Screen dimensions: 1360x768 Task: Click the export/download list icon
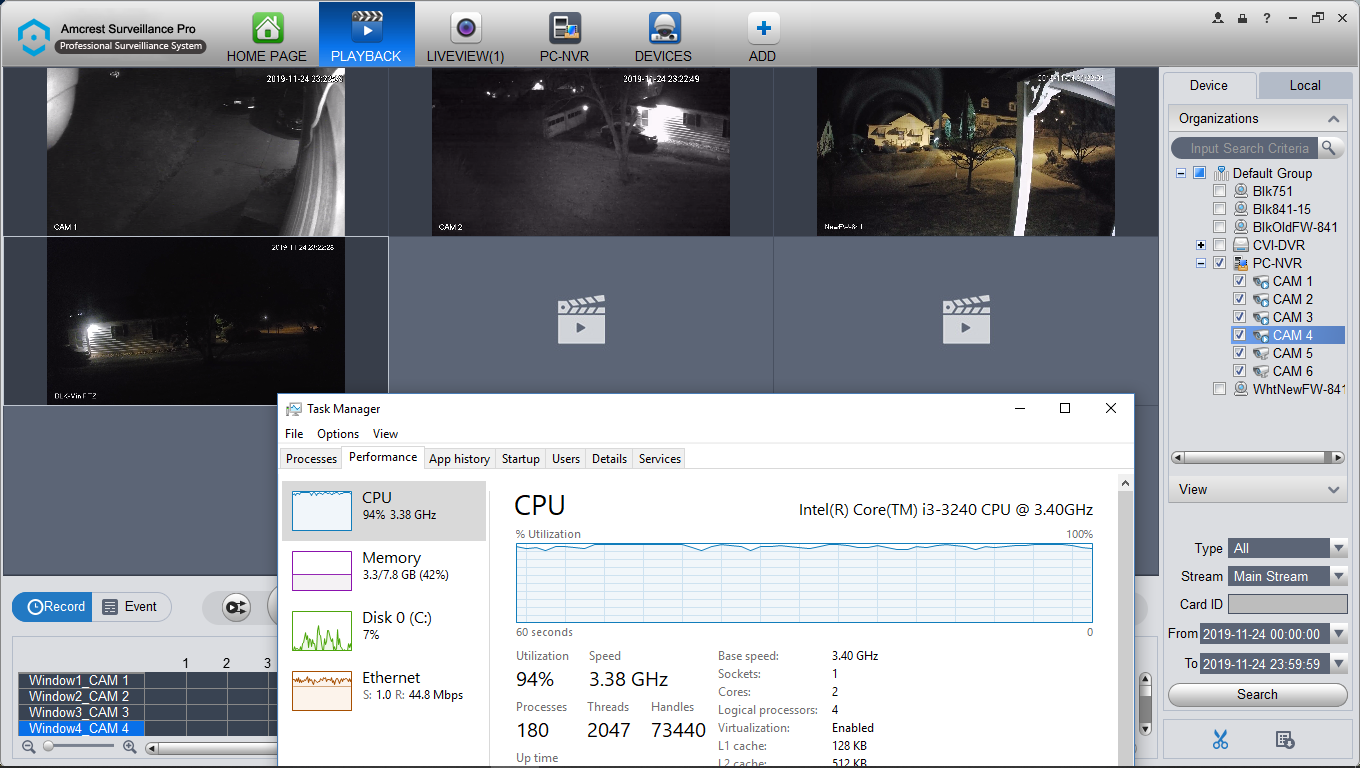[1286, 740]
